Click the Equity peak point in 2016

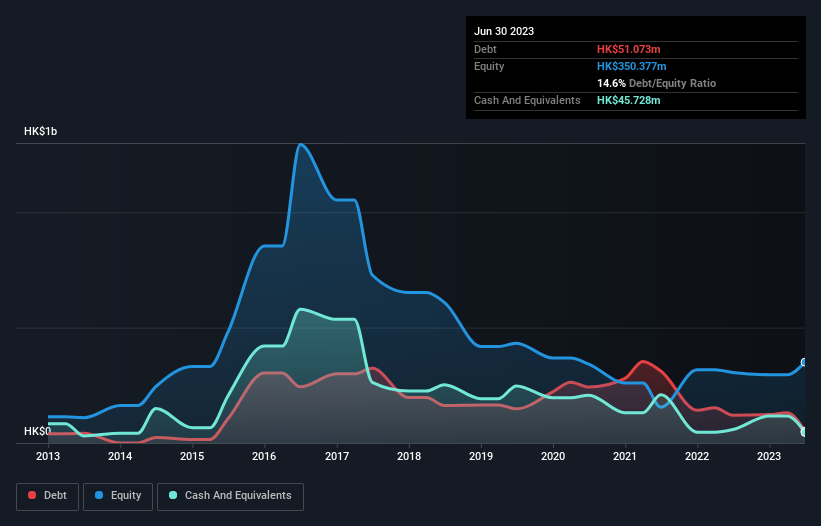[301, 144]
